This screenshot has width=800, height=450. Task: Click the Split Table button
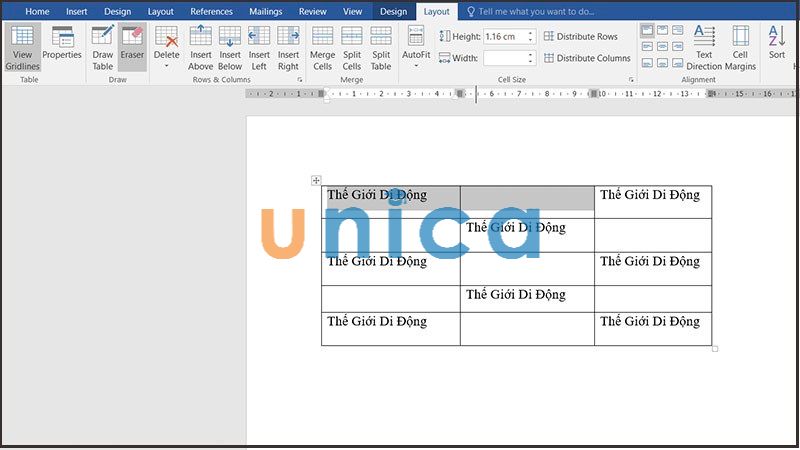coord(381,47)
